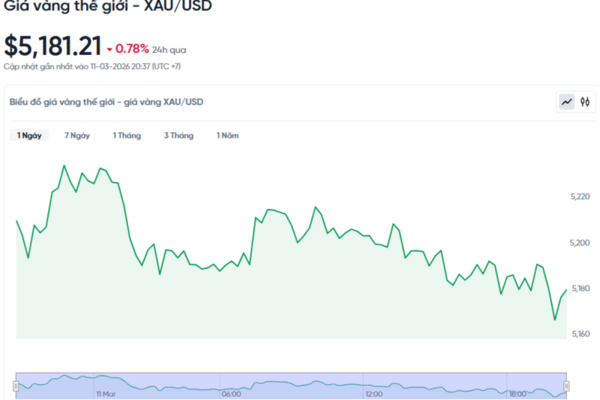600x400 pixels.
Task: Switch to the line chart view icon
Action: pyautogui.click(x=567, y=101)
